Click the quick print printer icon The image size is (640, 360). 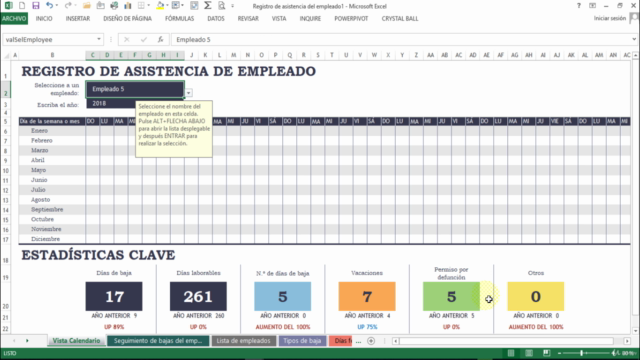[114, 6]
